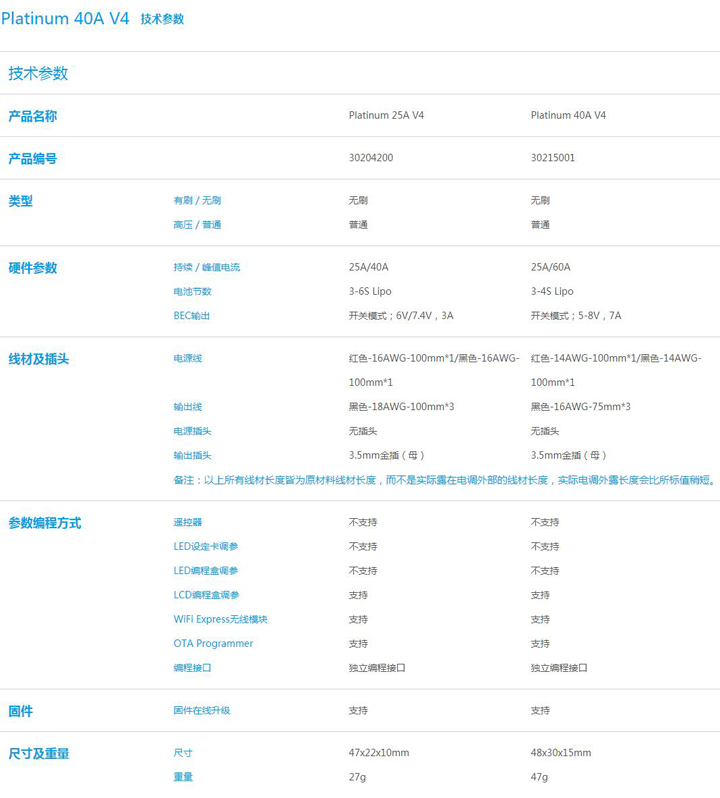Image resolution: width=720 pixels, height=798 pixels.
Task: Click the 遥控器 parameter label
Action: [x=188, y=522]
